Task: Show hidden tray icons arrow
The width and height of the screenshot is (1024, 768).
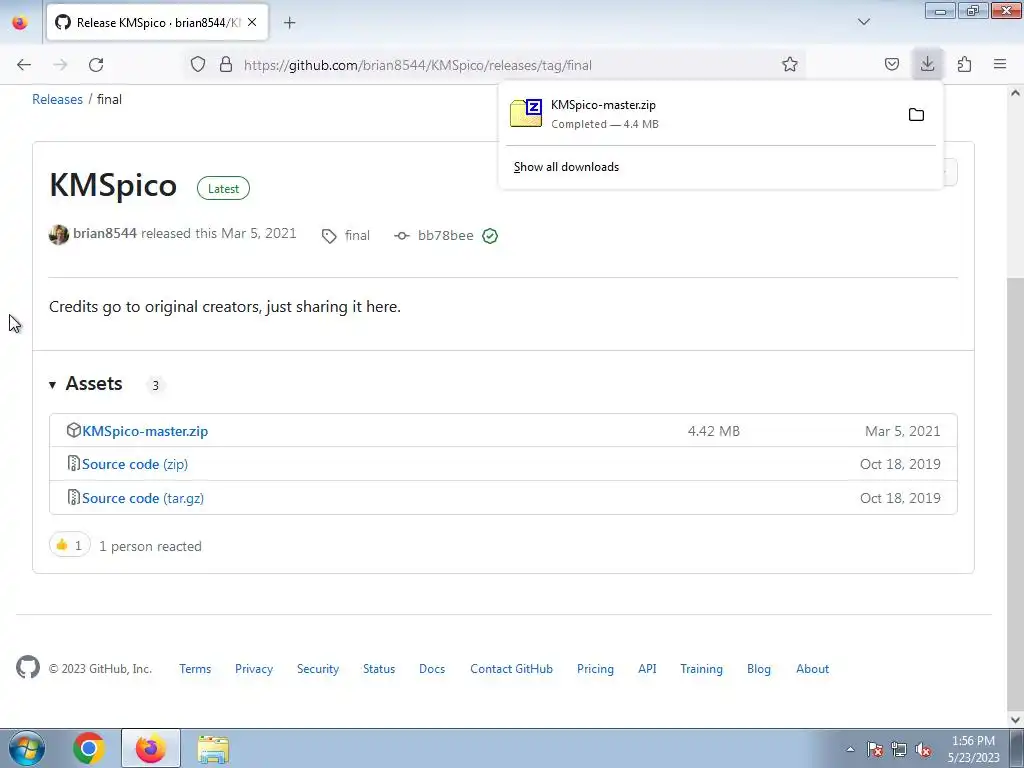Action: click(x=850, y=749)
